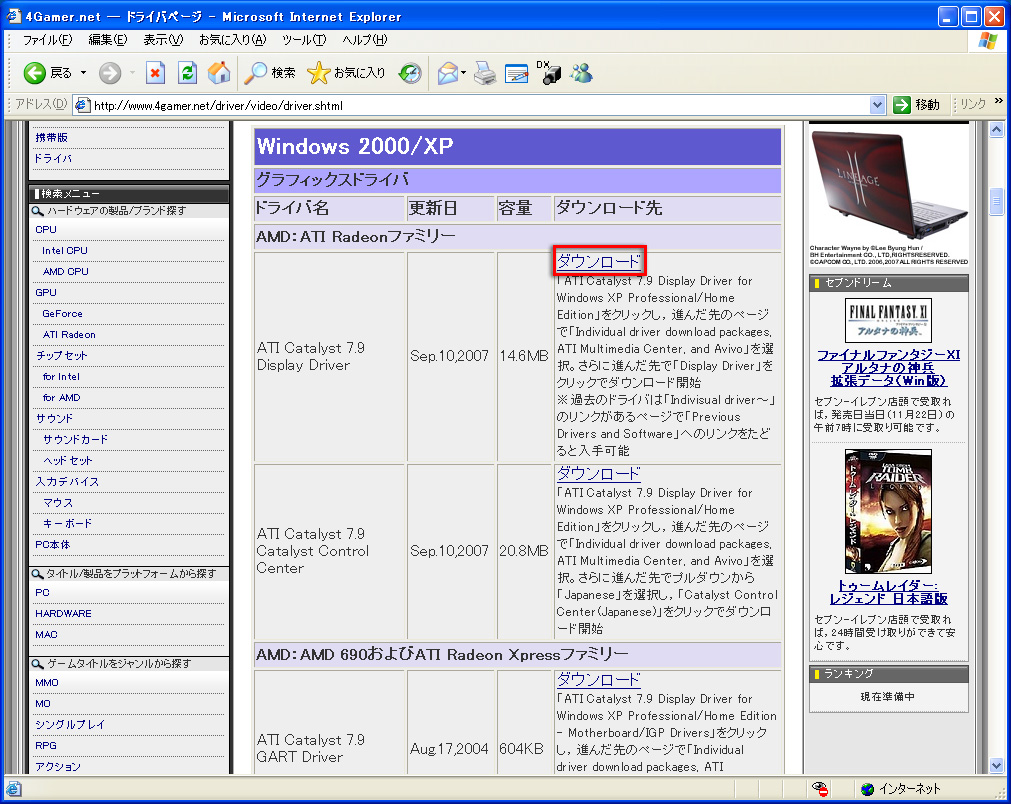This screenshot has height=804, width=1011.
Task: Click the scroll-up arrow of page scrollbar
Action: [996, 130]
